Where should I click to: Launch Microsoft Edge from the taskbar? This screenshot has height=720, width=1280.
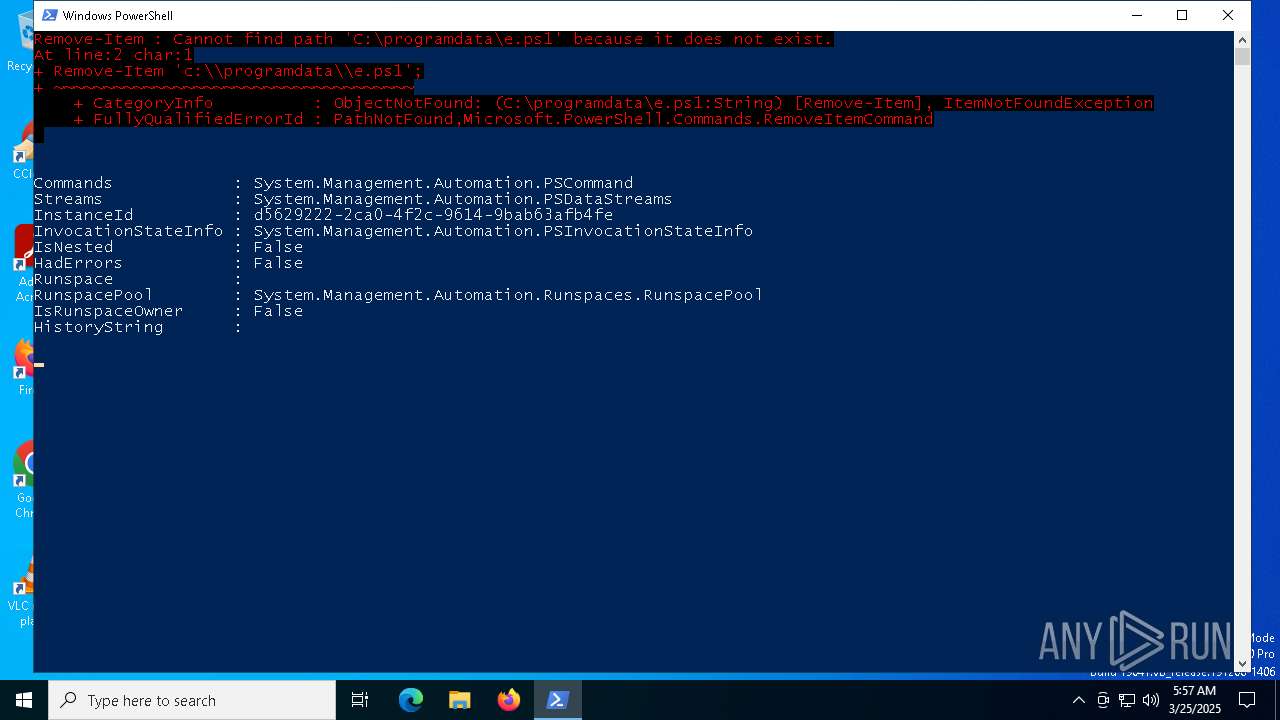tap(411, 700)
